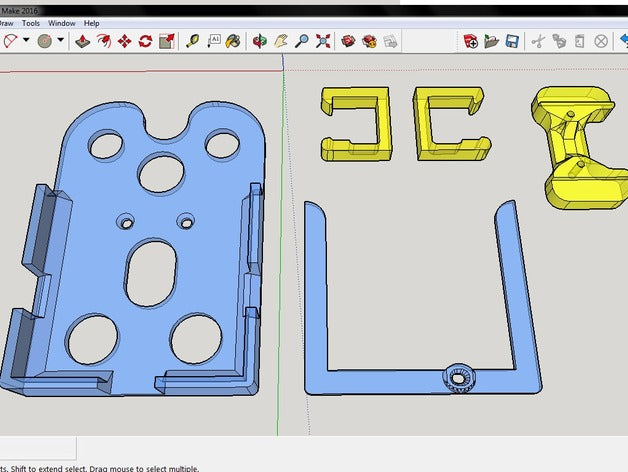
Task: Open the Window menu
Action: pos(62,23)
